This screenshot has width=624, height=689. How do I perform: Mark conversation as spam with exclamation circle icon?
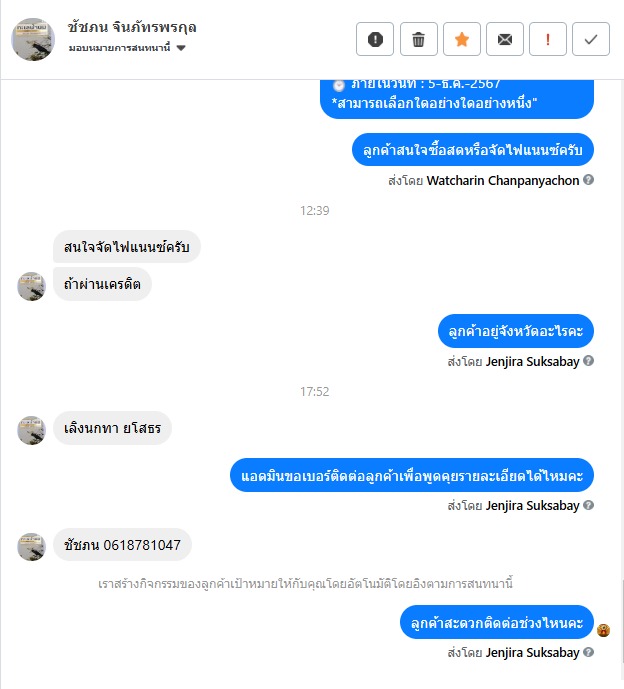coord(375,39)
